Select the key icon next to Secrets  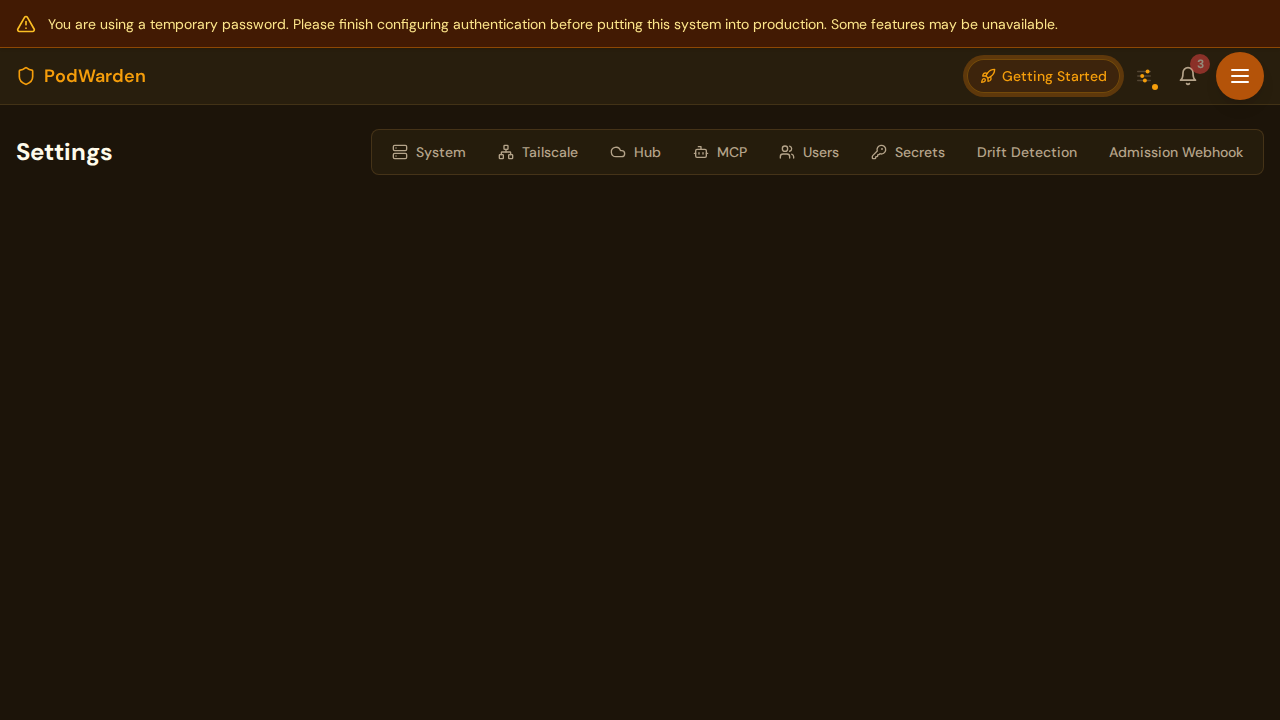click(x=879, y=152)
